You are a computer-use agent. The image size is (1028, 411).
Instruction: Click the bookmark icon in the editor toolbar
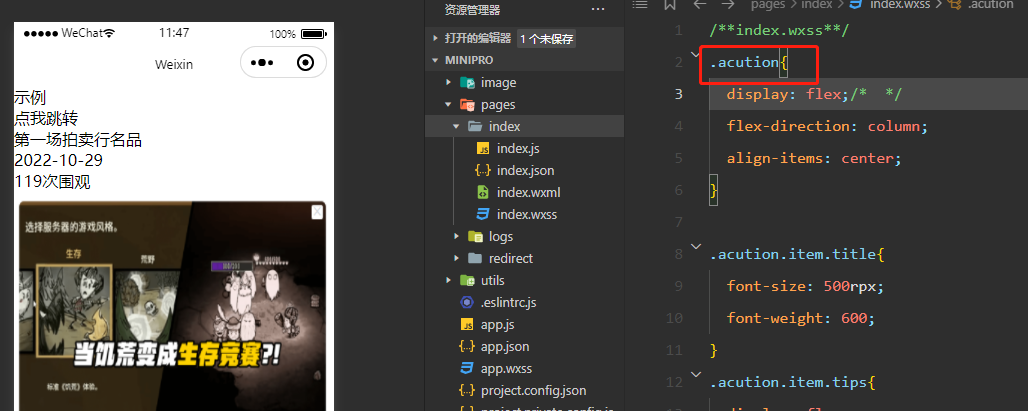(669, 5)
